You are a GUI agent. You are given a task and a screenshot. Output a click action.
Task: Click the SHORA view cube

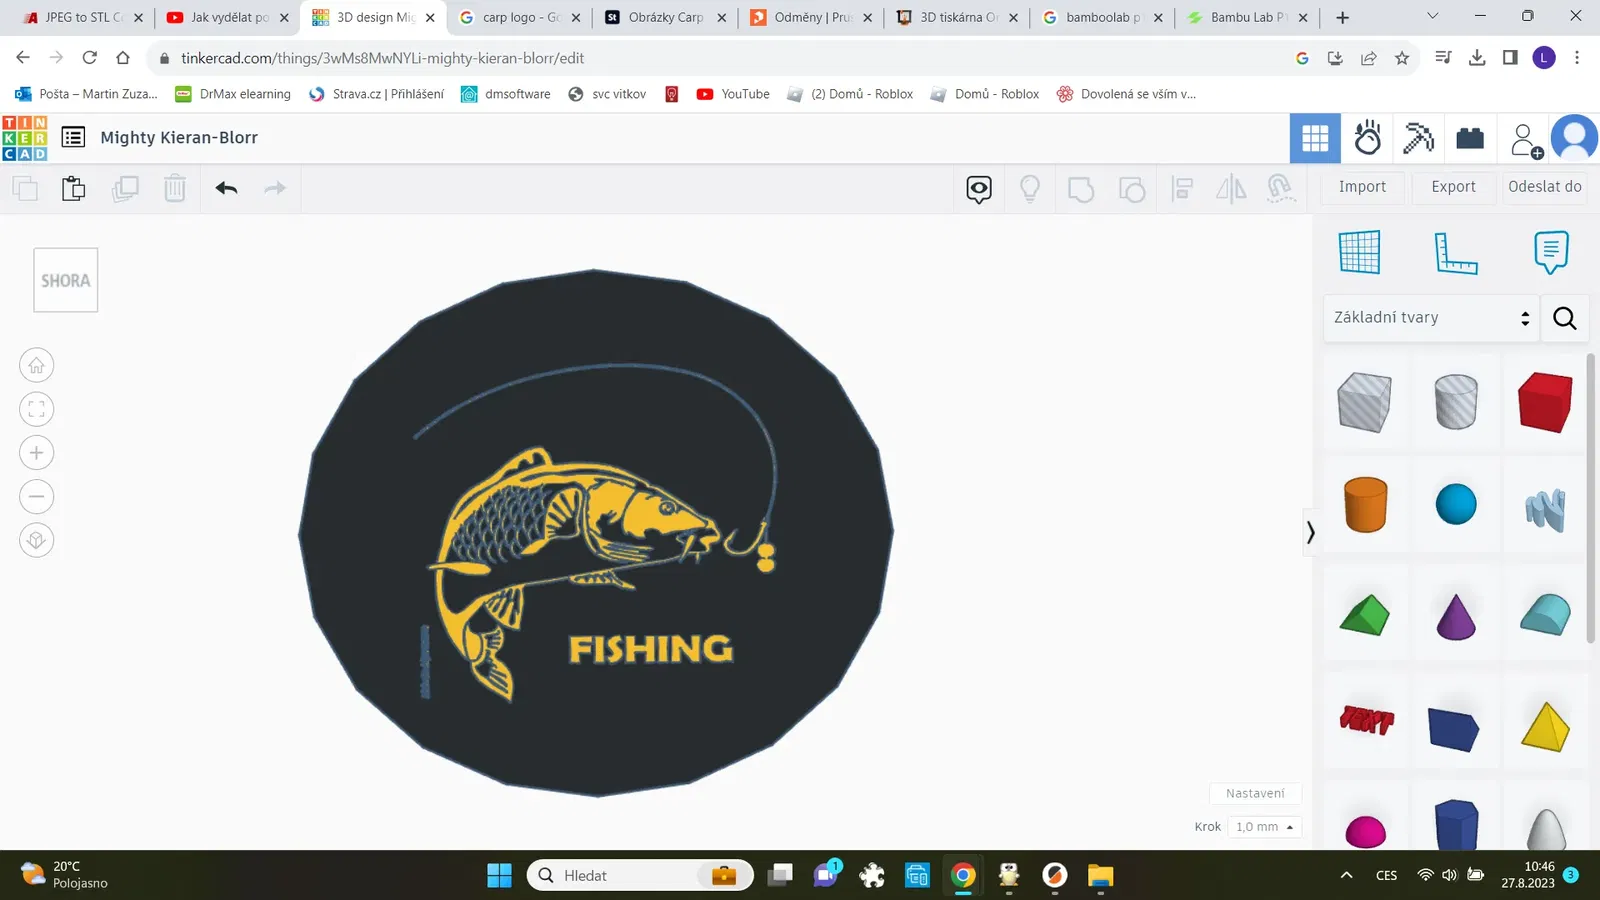pos(66,280)
